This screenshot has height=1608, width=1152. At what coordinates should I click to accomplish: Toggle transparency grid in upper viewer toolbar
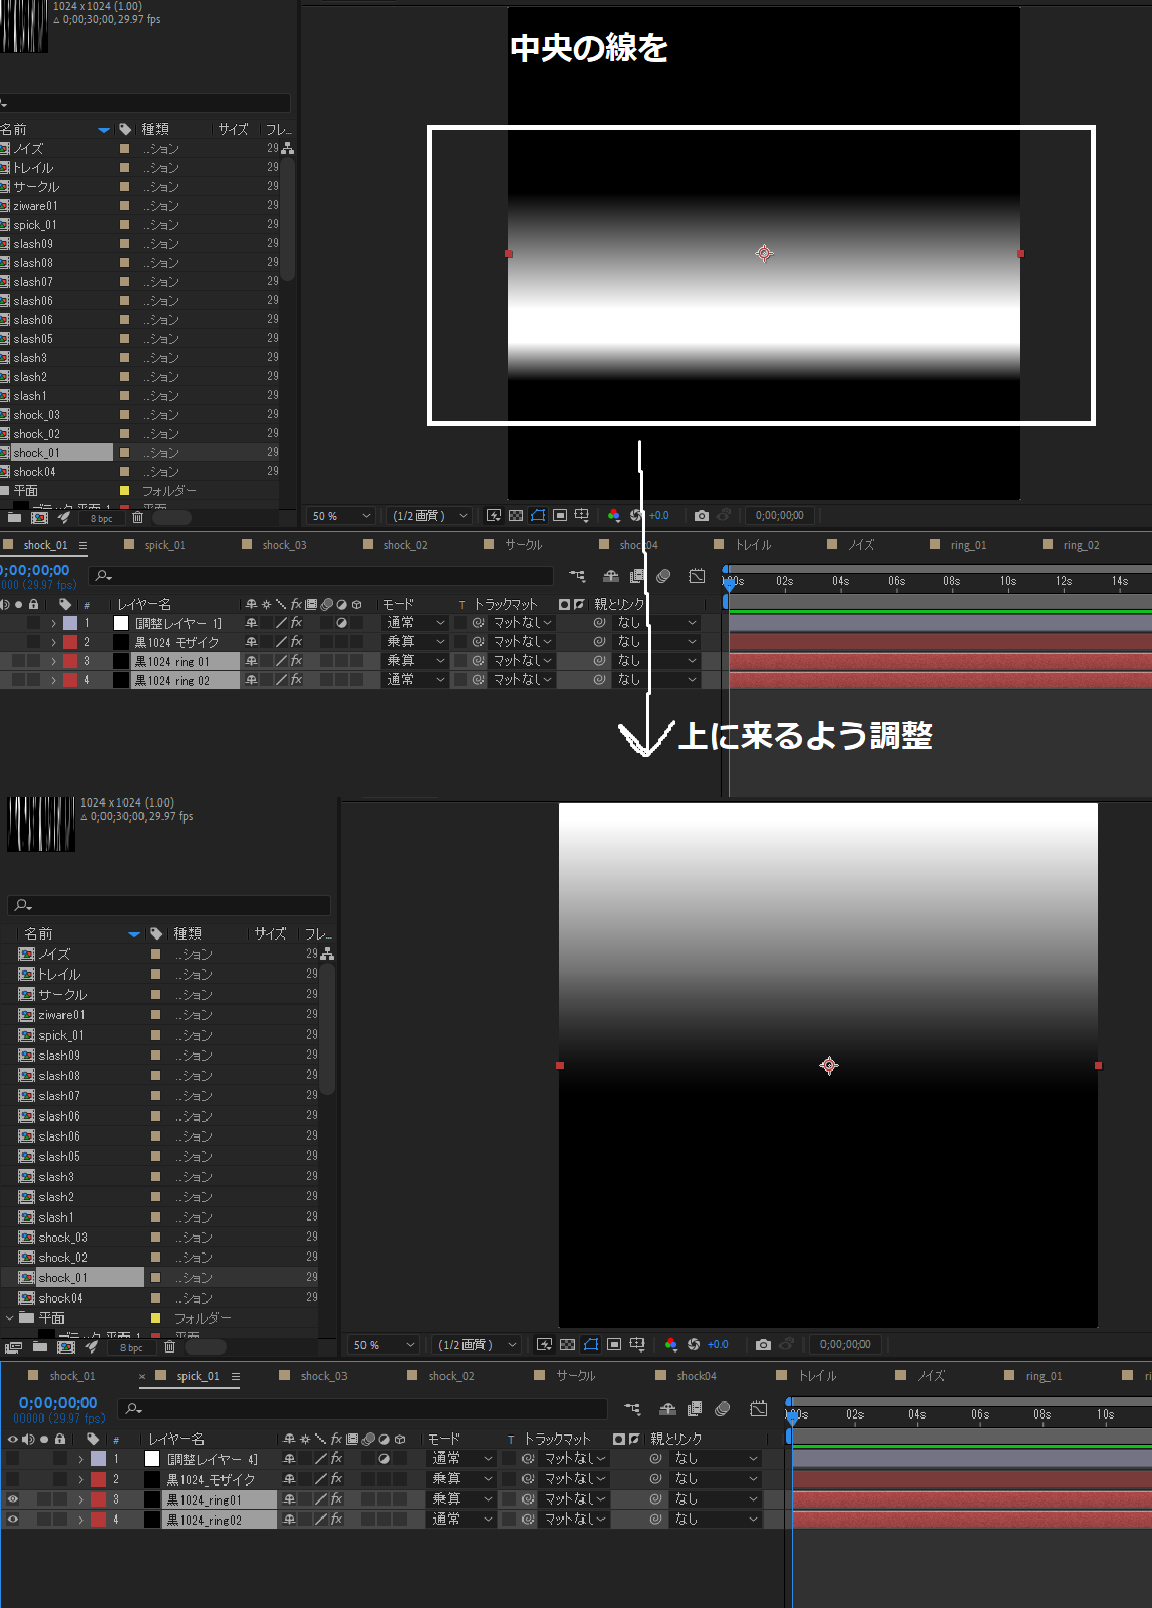pyautogui.click(x=516, y=515)
